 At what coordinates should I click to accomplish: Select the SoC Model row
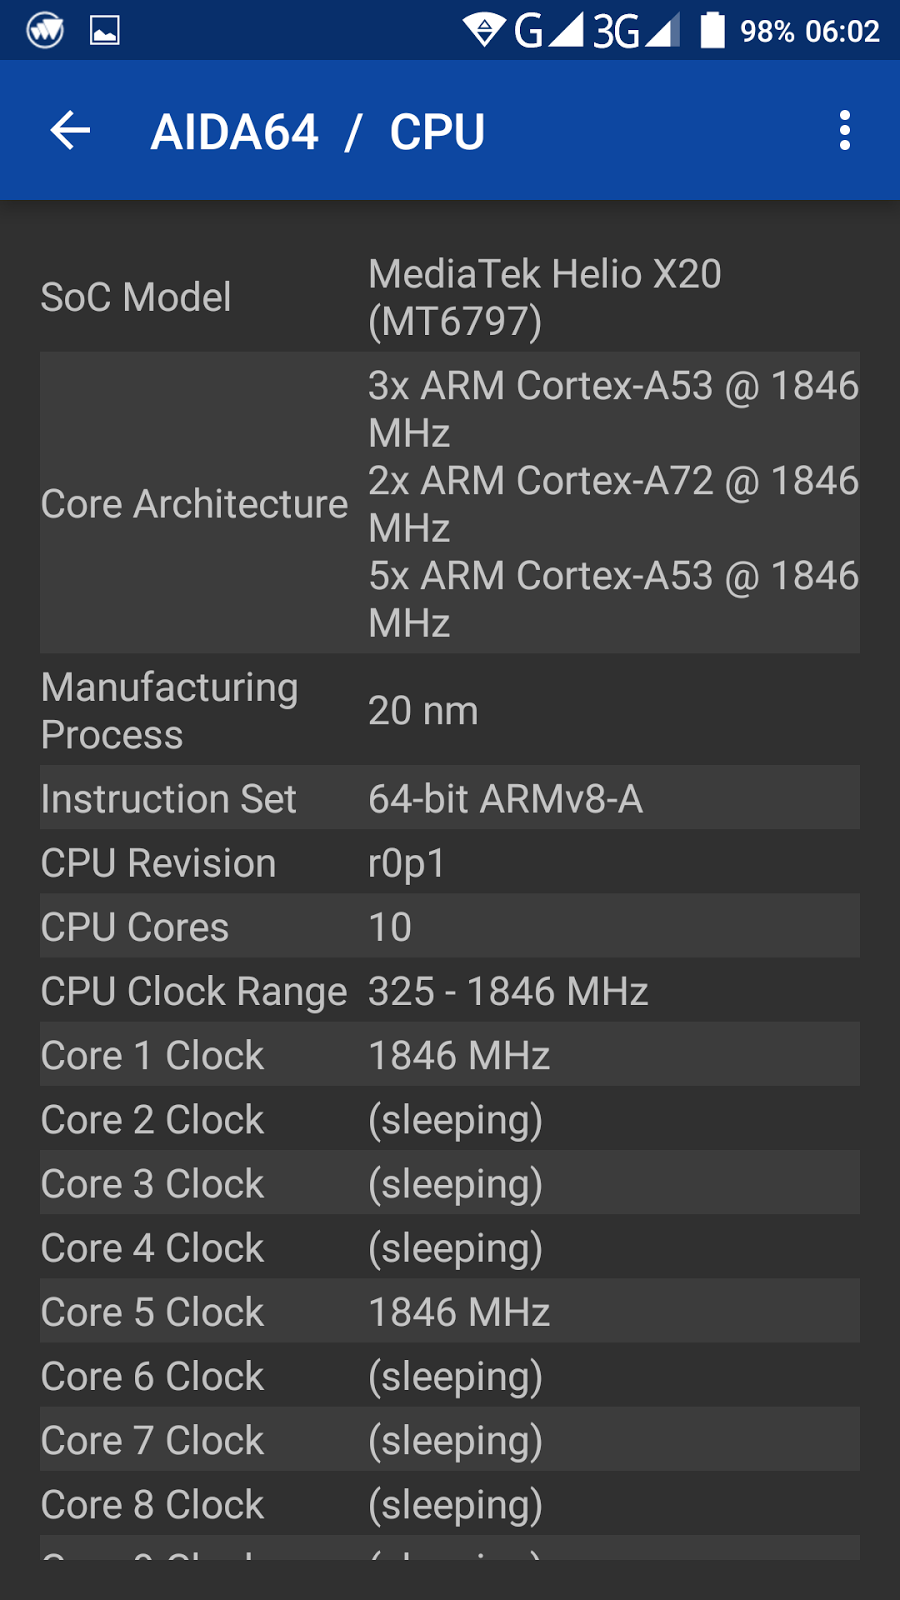coord(450,297)
